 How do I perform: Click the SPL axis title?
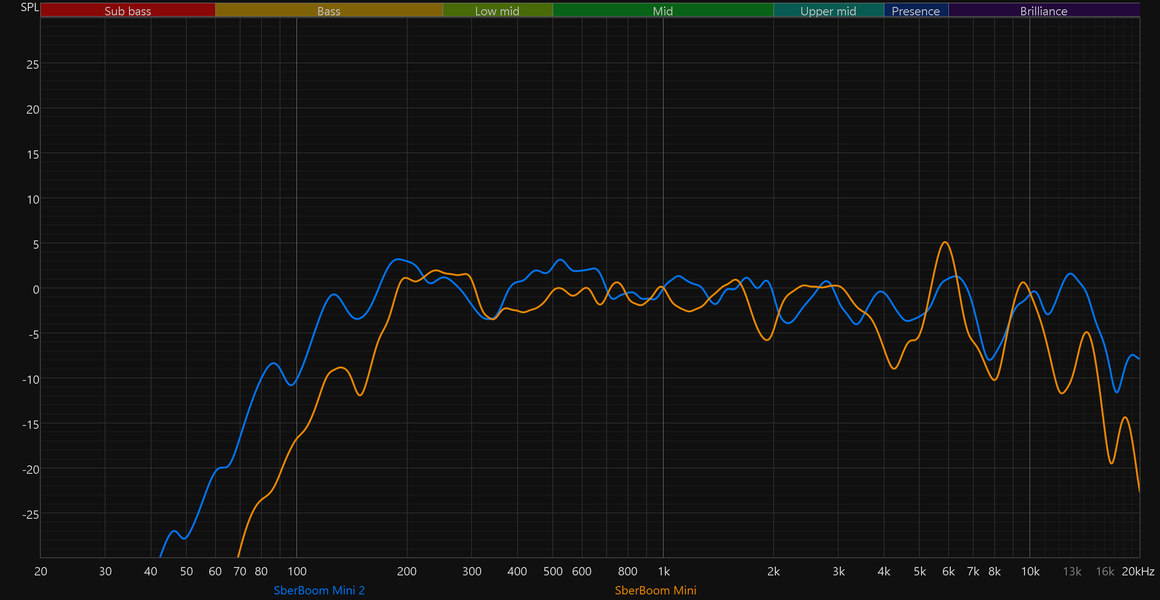point(30,8)
